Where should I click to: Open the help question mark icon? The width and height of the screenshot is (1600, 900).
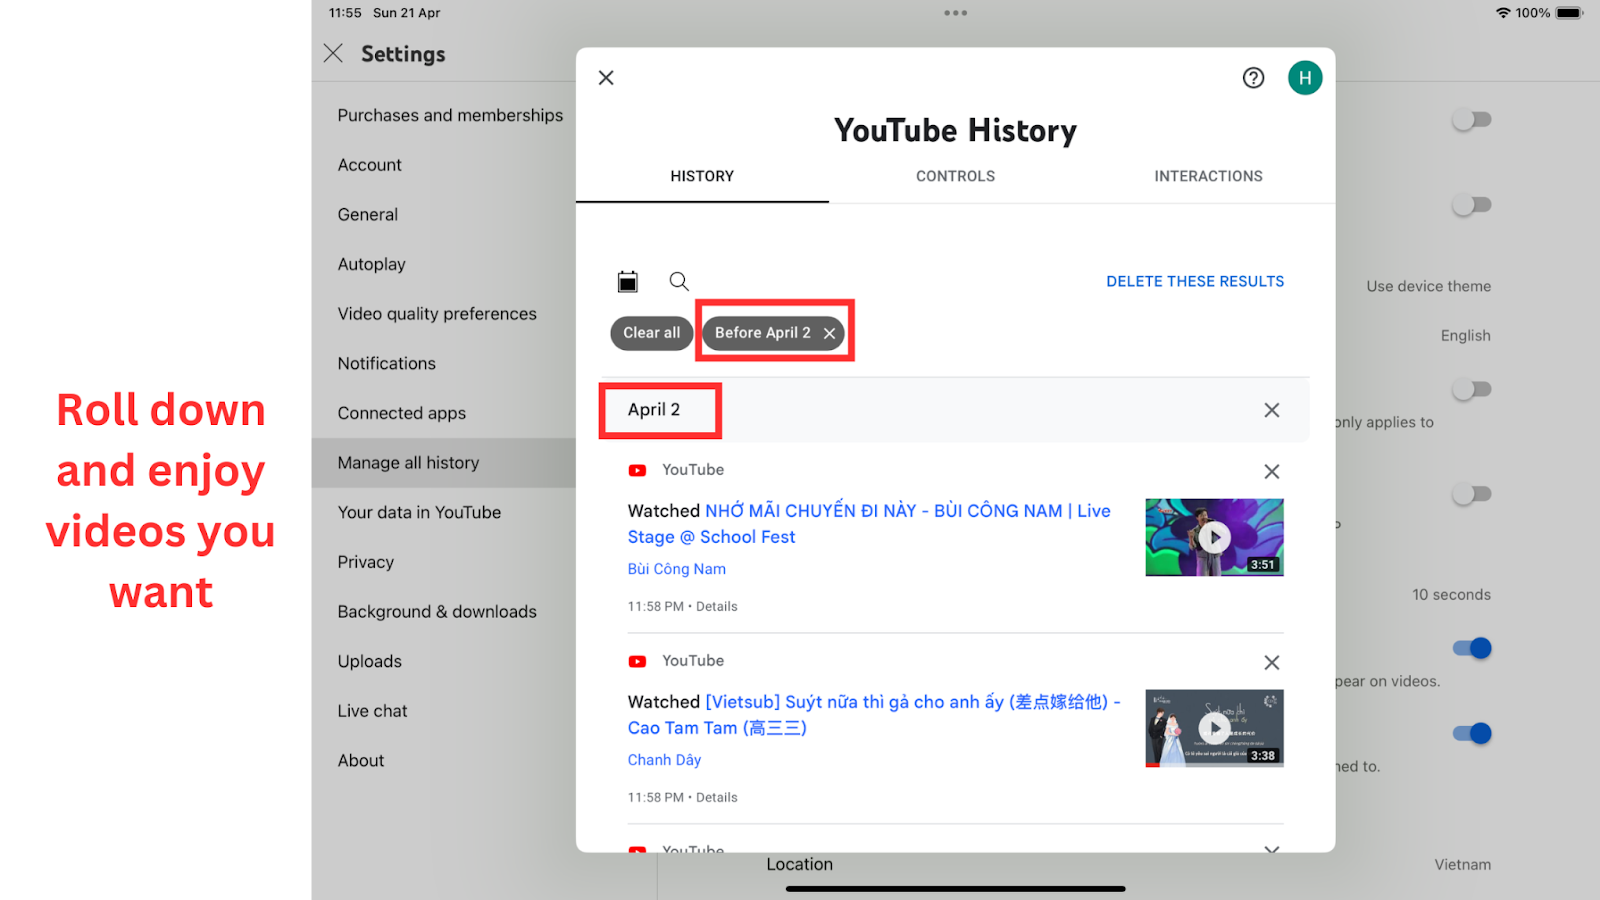pyautogui.click(x=1253, y=77)
